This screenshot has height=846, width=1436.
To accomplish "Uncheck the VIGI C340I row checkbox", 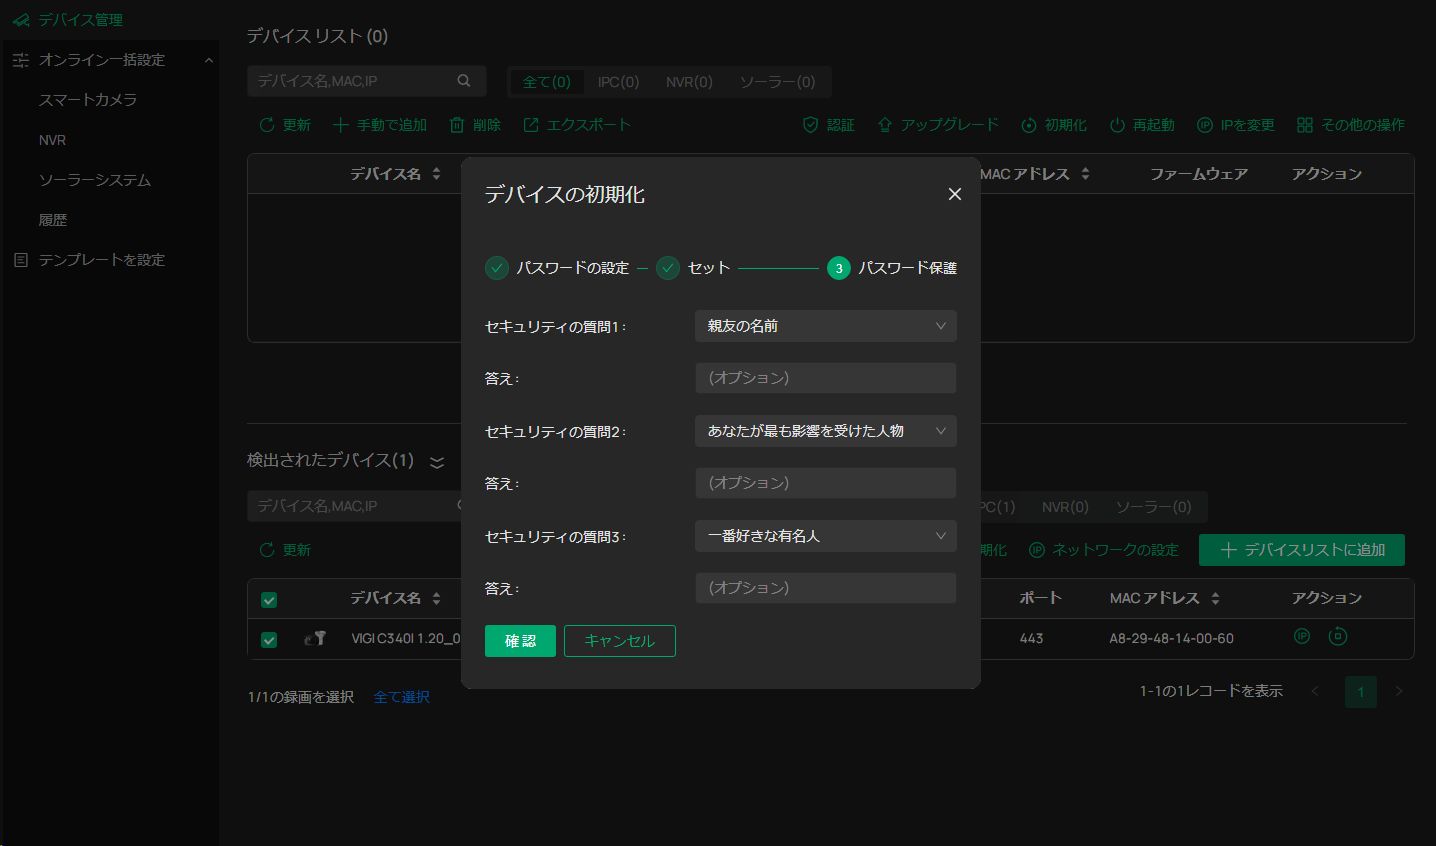I will click(x=269, y=639).
